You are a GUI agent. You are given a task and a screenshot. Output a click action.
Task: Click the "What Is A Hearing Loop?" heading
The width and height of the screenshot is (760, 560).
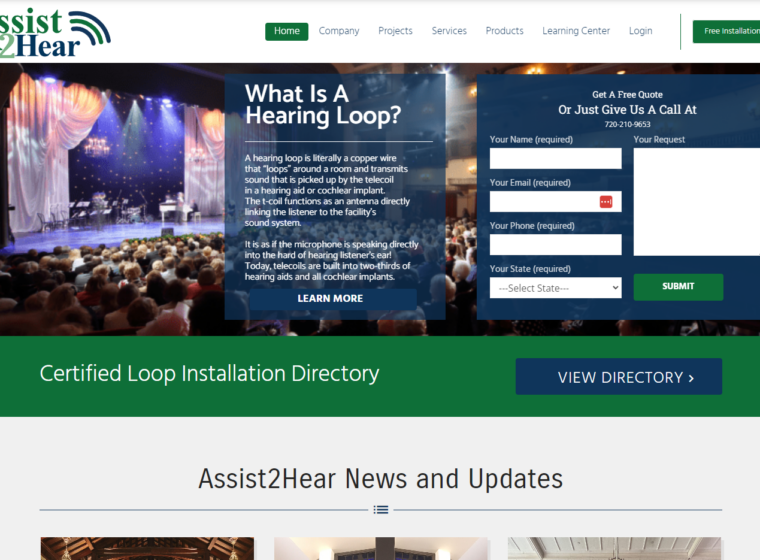(323, 105)
